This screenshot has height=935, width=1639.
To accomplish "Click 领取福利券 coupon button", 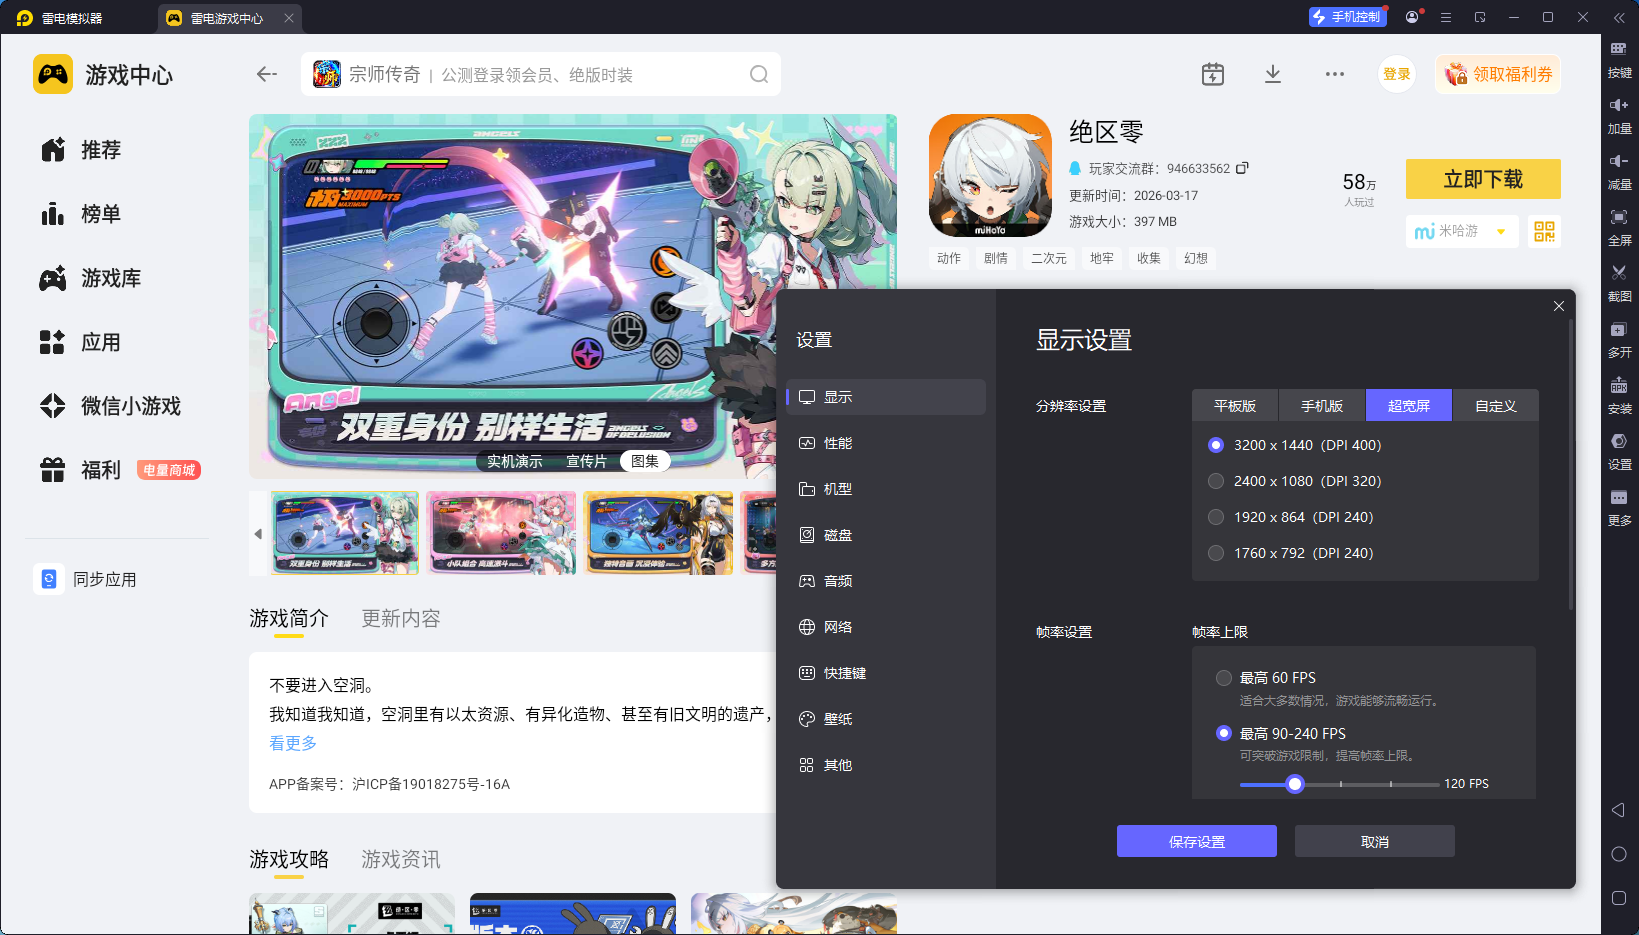I will coord(1498,74).
